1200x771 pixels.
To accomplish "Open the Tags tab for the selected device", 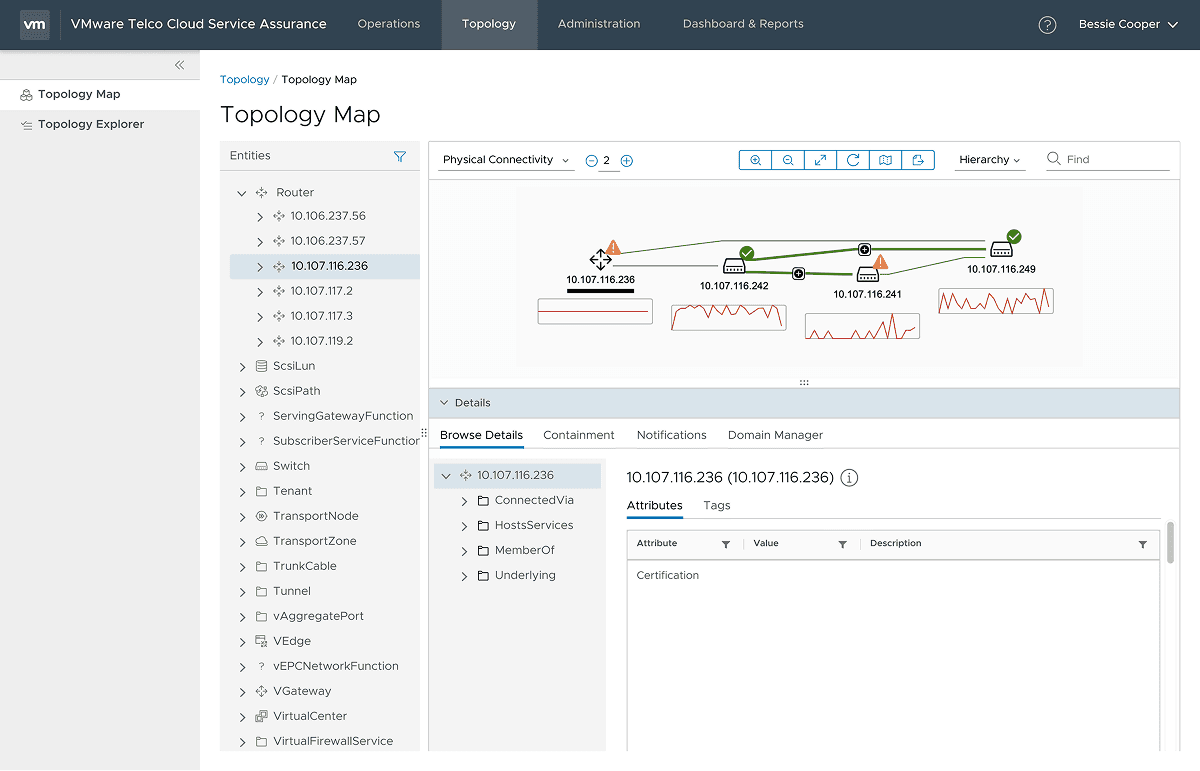I will pos(716,506).
